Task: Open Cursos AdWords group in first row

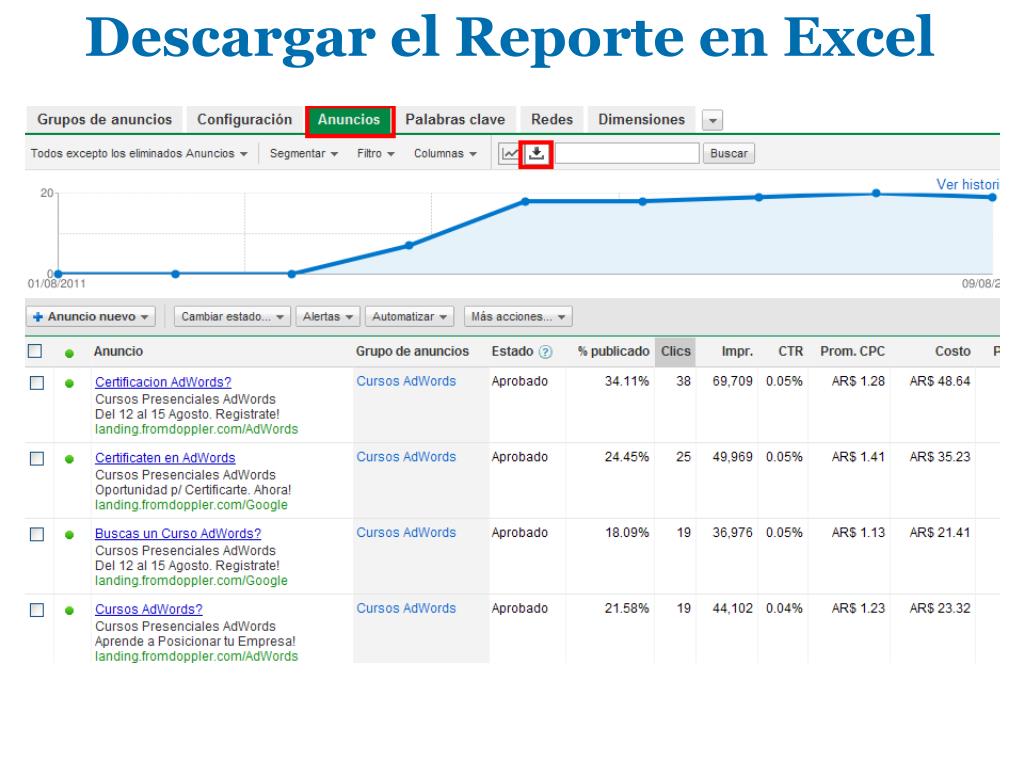Action: tap(406, 381)
